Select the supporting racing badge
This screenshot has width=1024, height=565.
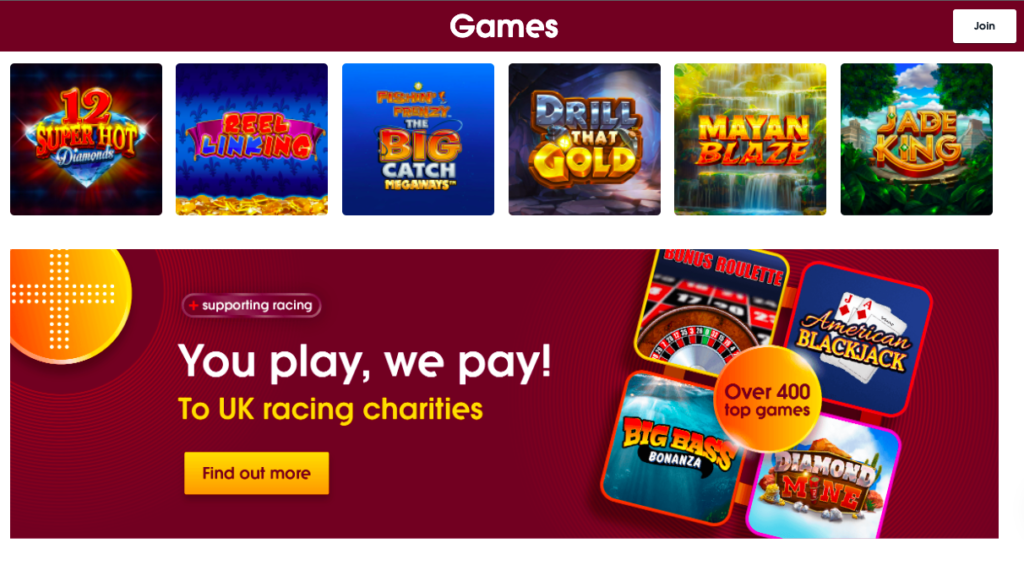point(251,305)
